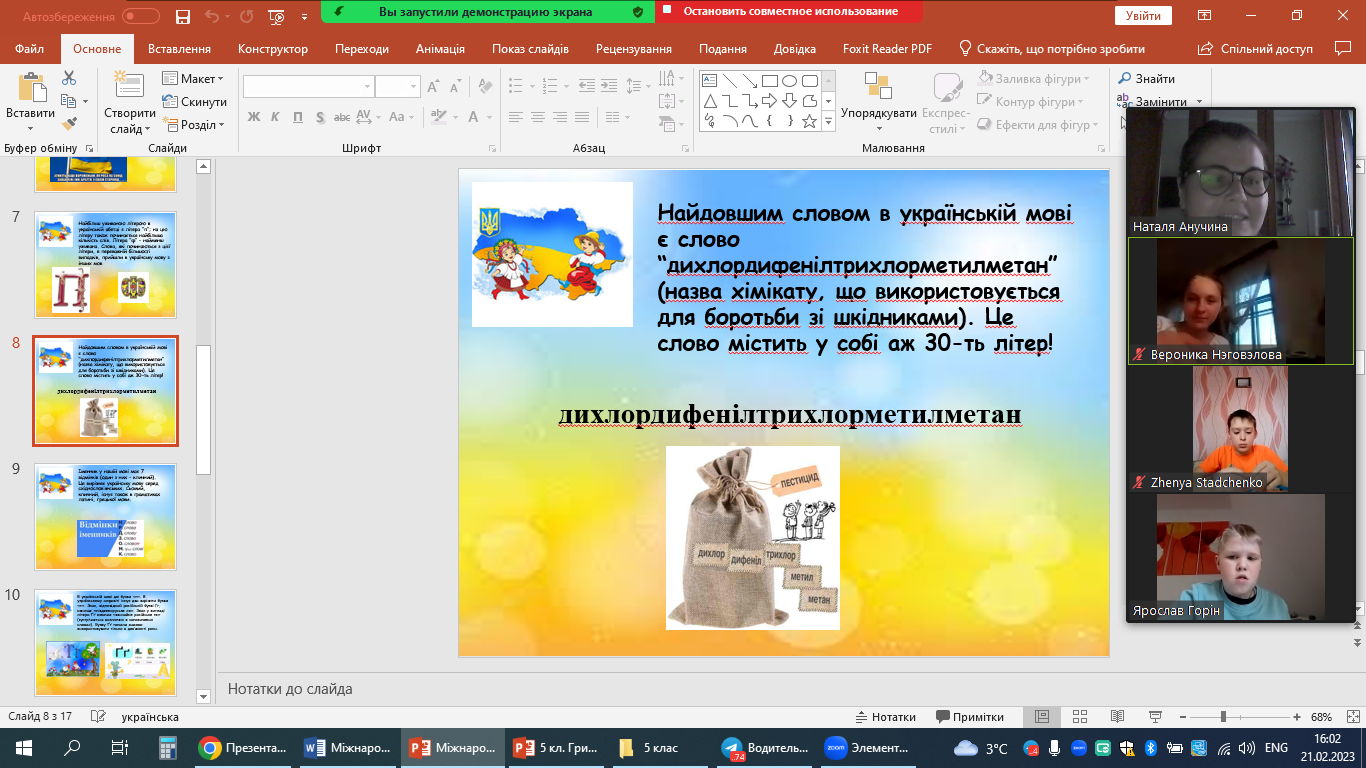Toggle Strikethrough (abc) formatting
The width and height of the screenshot is (1366, 768).
[343, 117]
